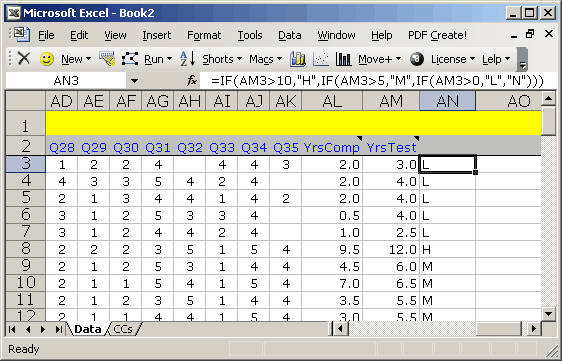
Task: Click the scatter plot chart icon
Action: pos(321,59)
